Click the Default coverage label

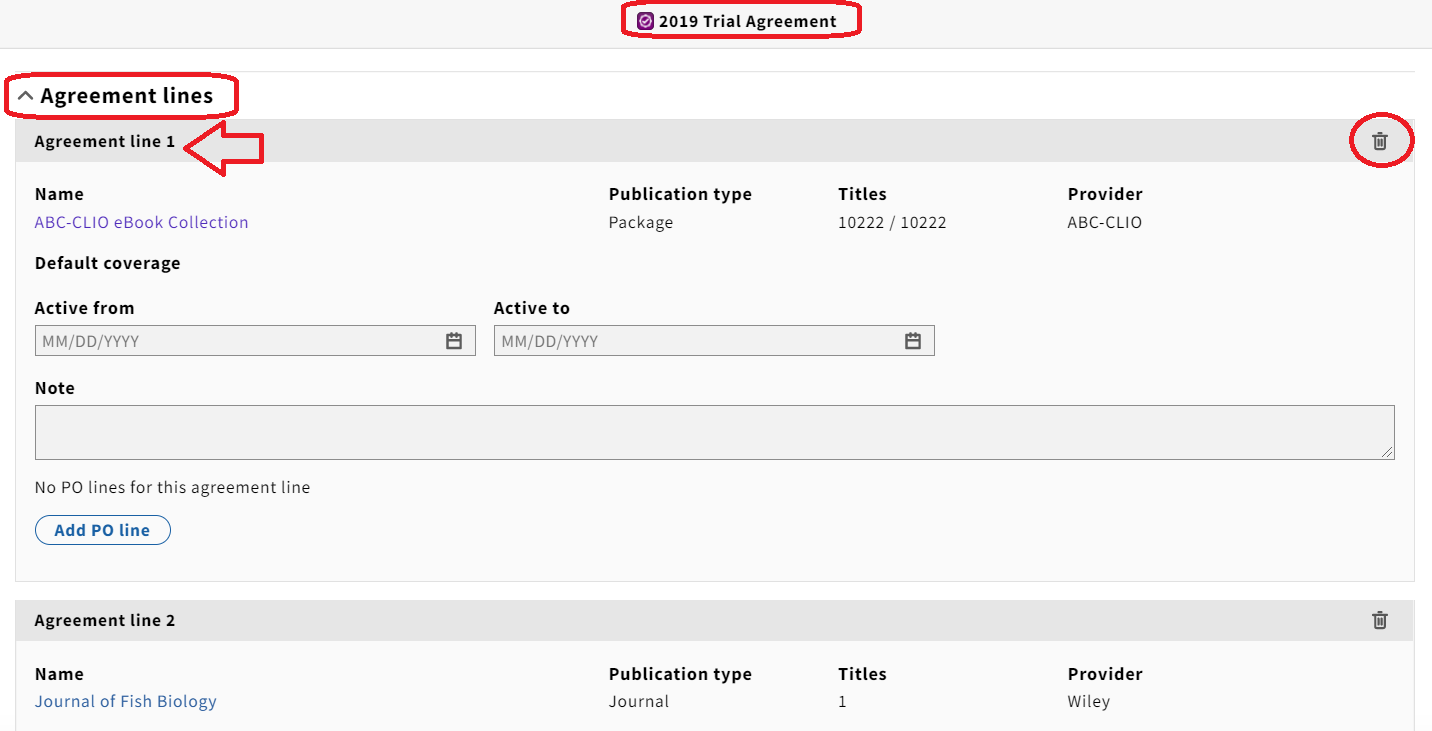[x=108, y=263]
